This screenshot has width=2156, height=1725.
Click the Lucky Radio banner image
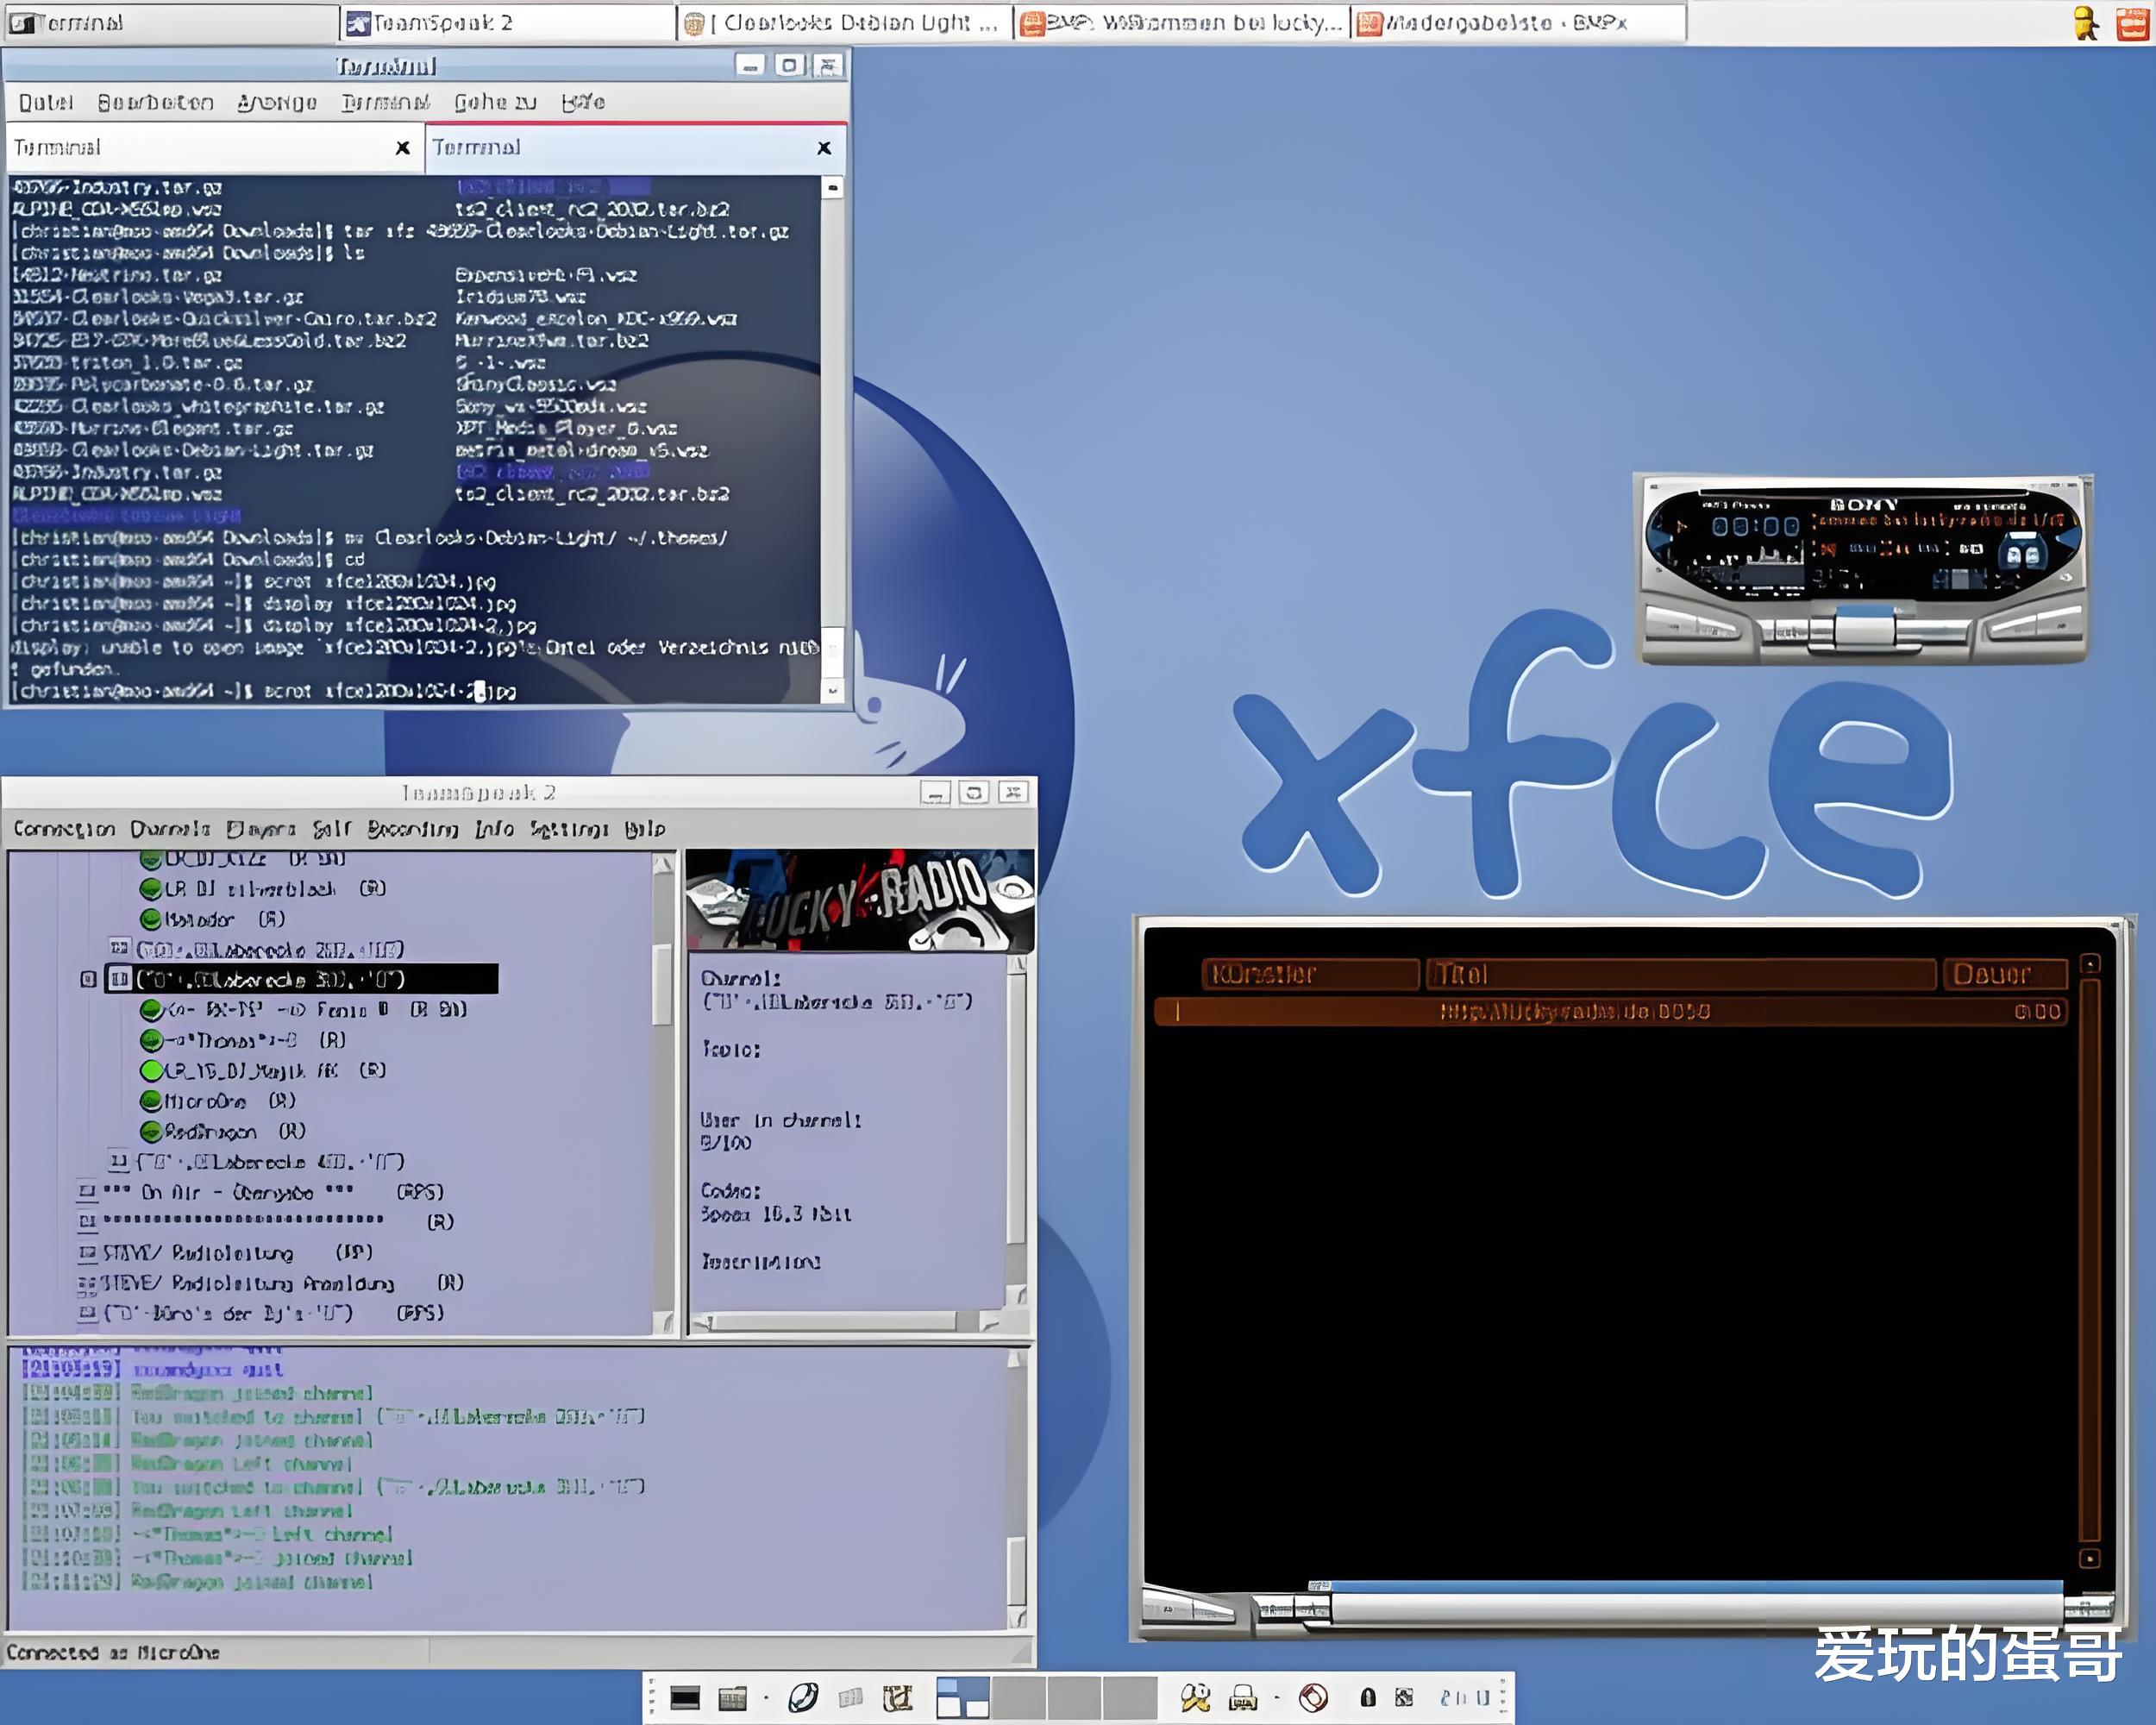[860, 900]
